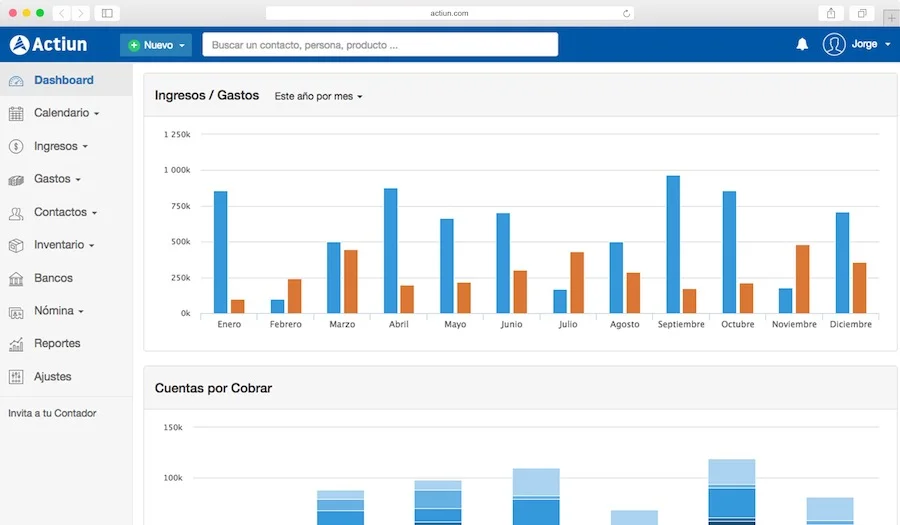Click the blue Diciembre income bar

tap(843, 263)
